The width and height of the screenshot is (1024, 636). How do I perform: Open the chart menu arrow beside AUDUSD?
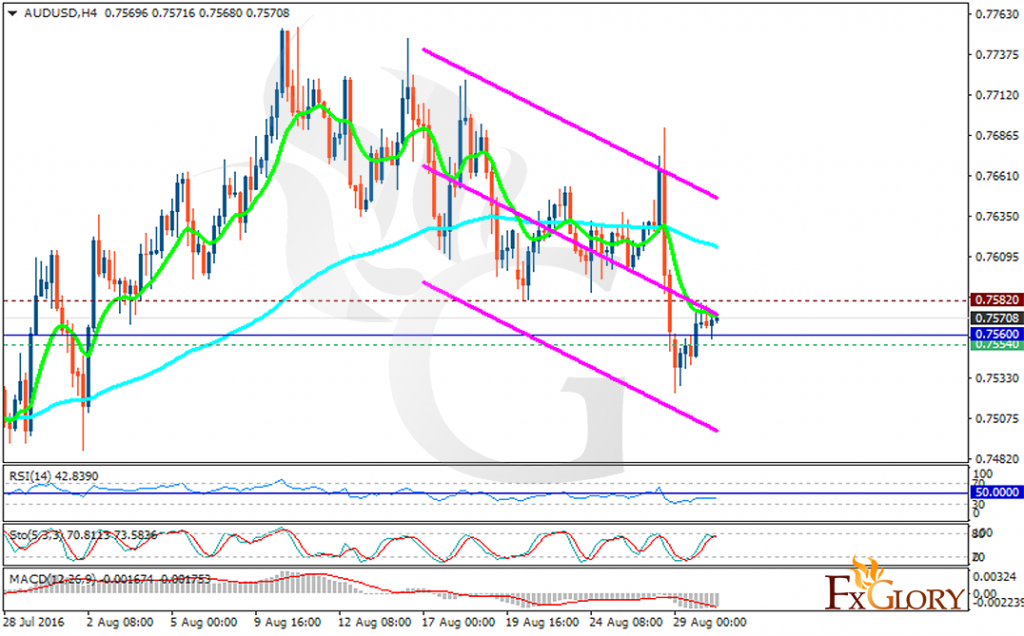12,13
